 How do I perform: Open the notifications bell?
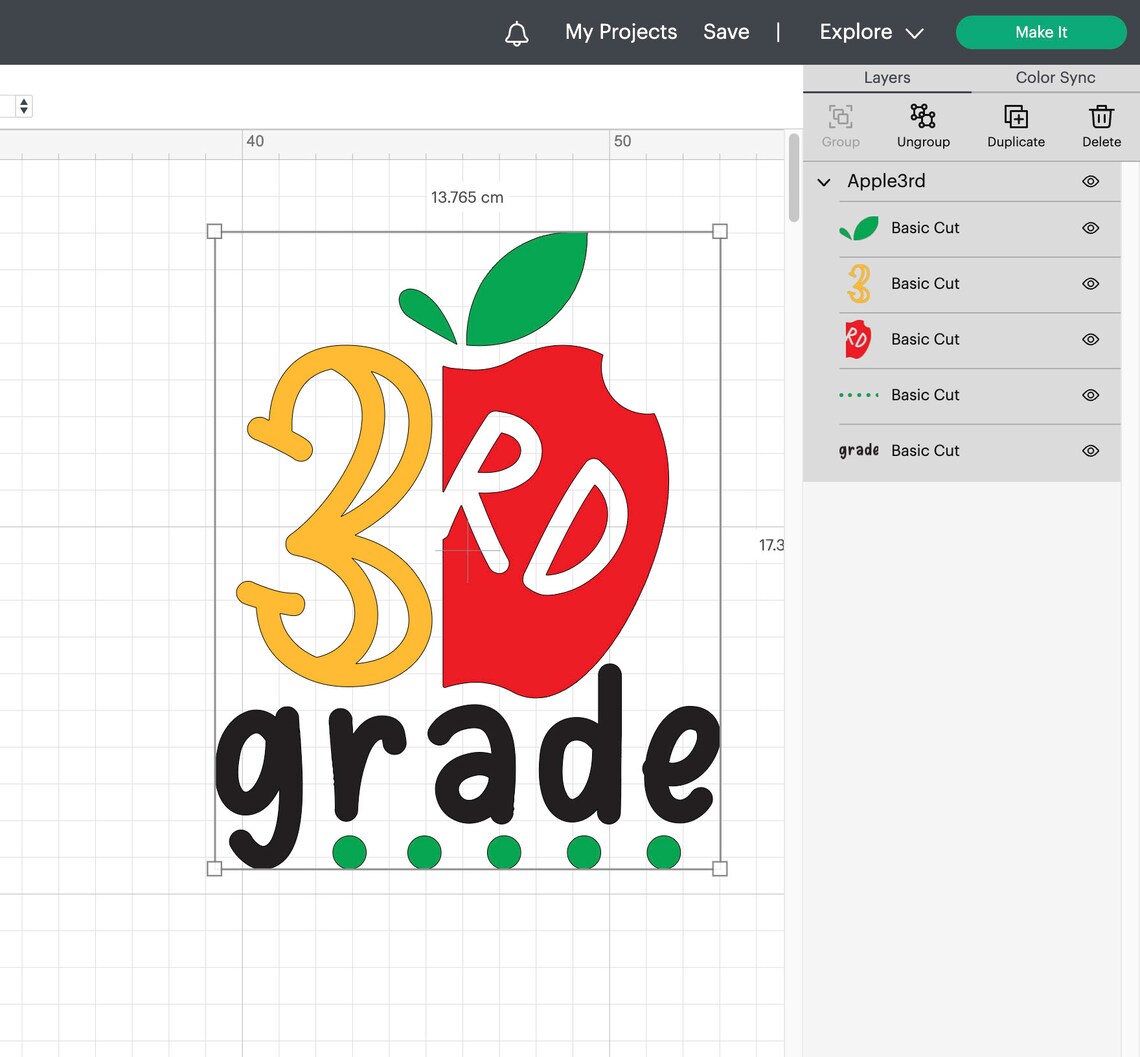[517, 32]
